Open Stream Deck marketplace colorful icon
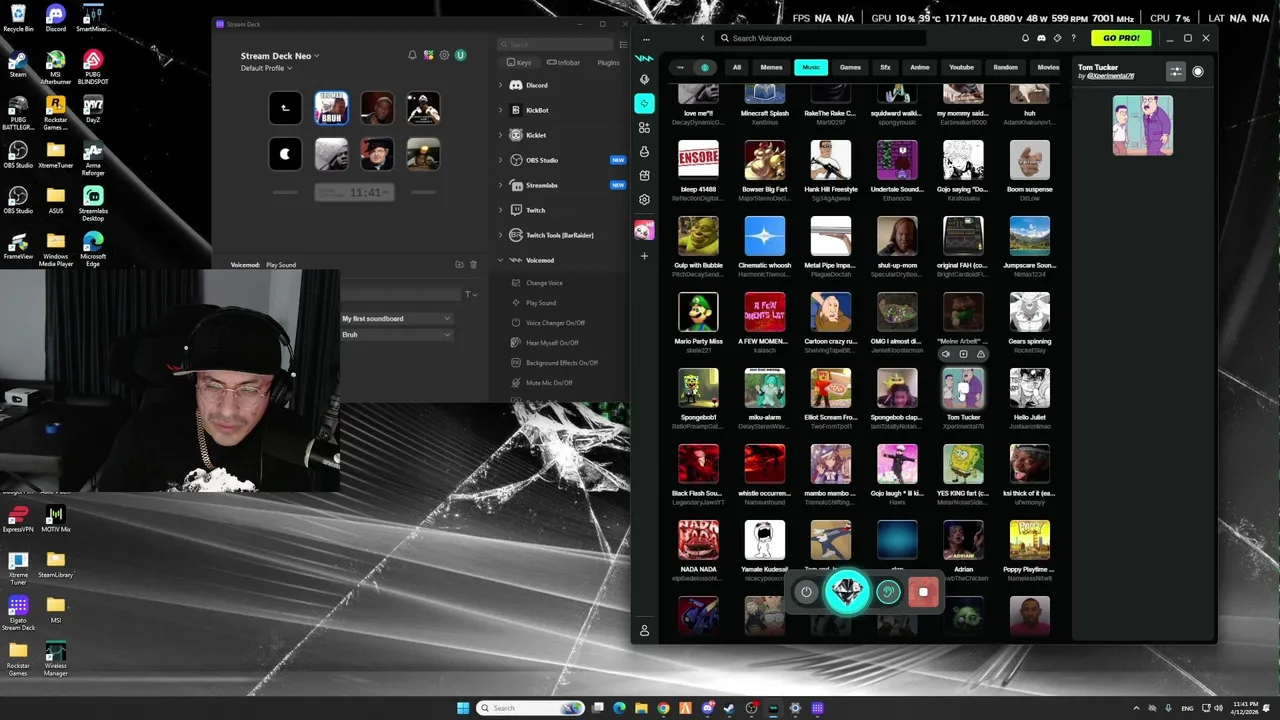The image size is (1280, 720). click(428, 55)
